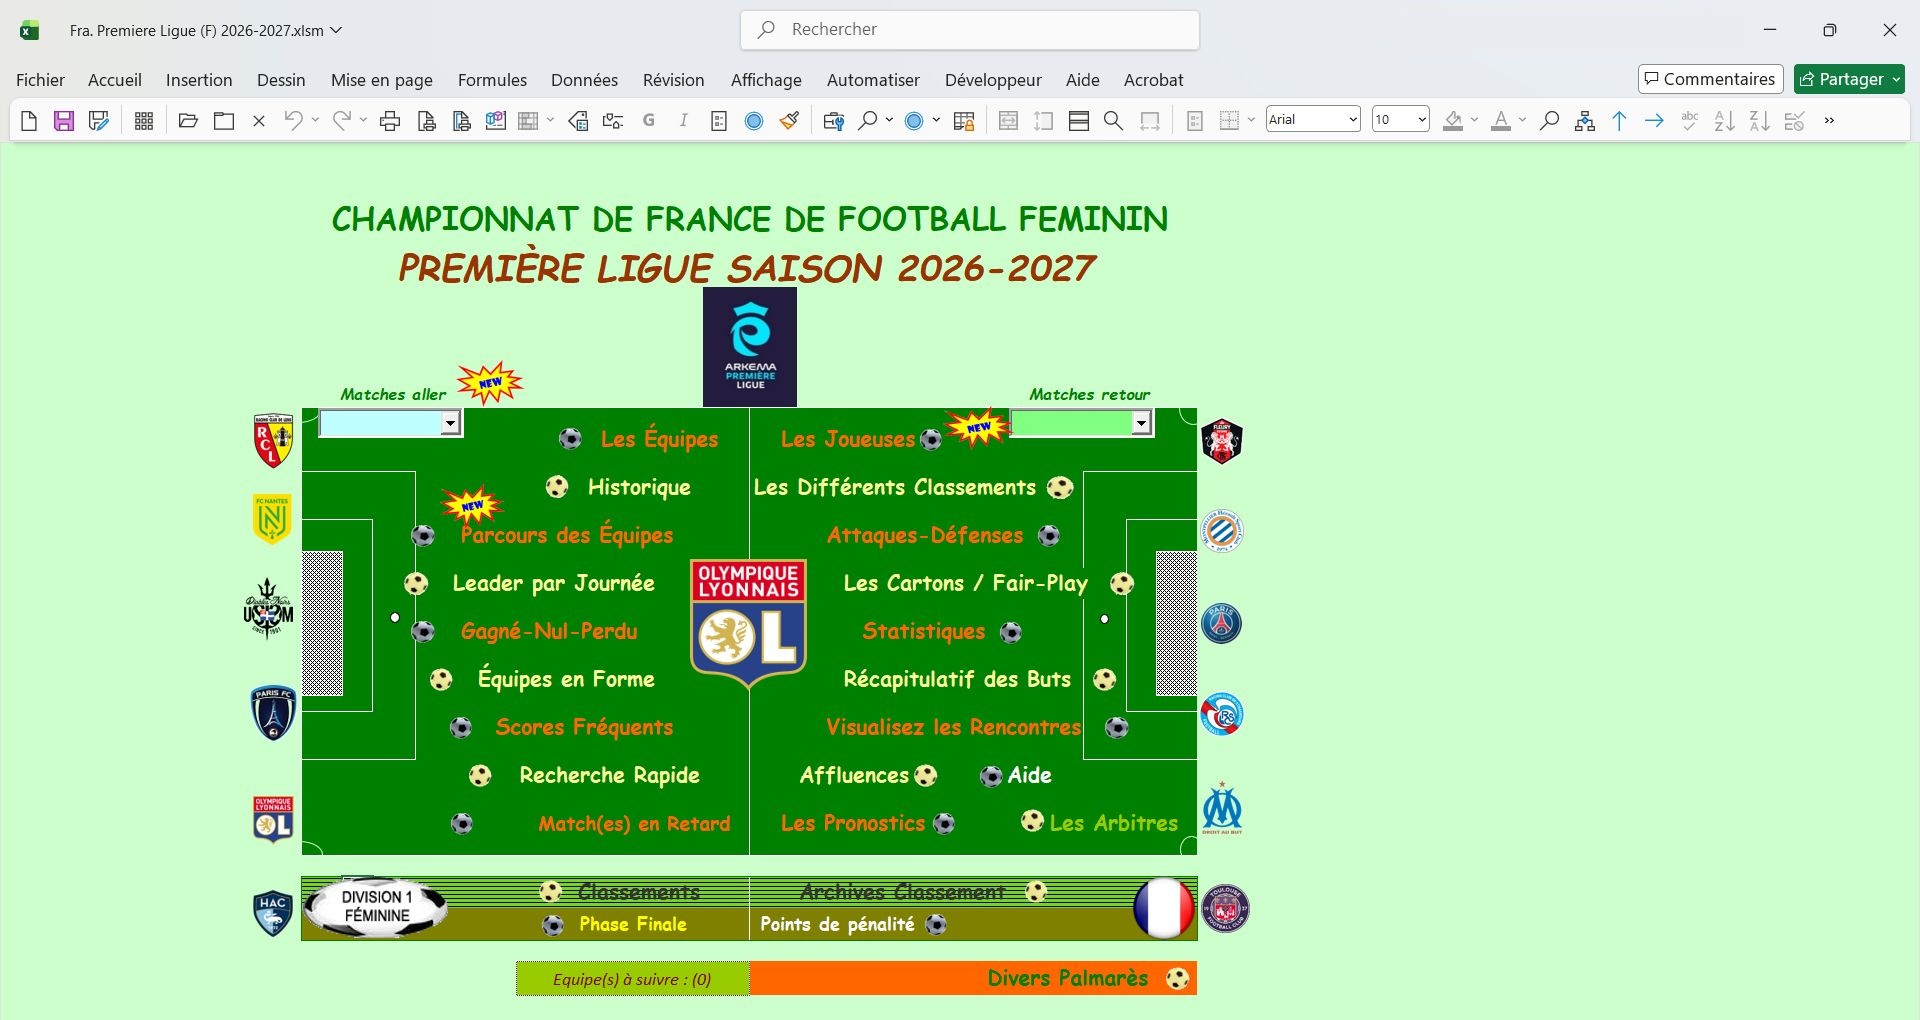Click the print preview page icon
Image resolution: width=1920 pixels, height=1020 pixels.
[427, 121]
